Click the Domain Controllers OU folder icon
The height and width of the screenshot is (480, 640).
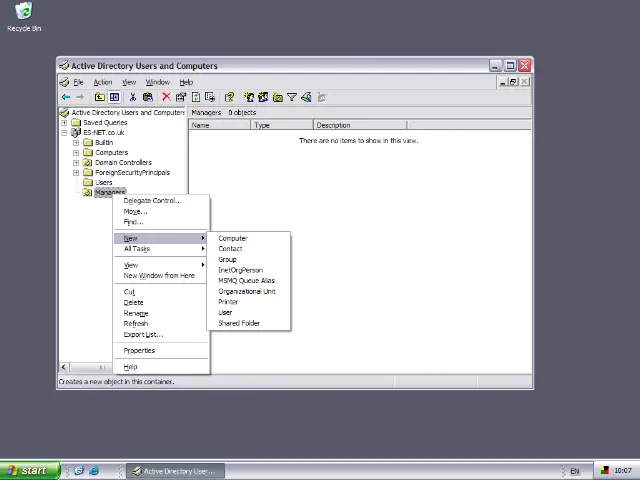(x=88, y=162)
